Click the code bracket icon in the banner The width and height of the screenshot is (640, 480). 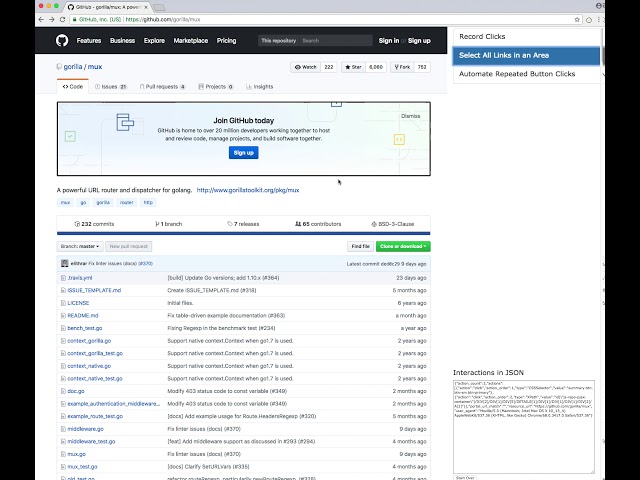399,140
